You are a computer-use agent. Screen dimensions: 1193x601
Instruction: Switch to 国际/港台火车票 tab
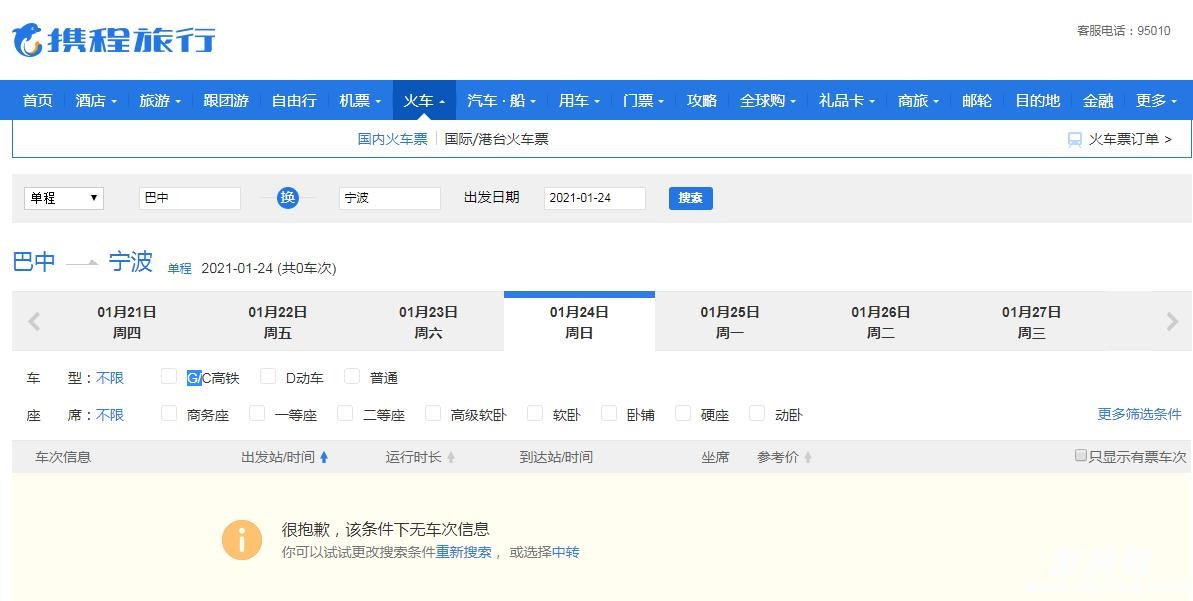click(497, 140)
